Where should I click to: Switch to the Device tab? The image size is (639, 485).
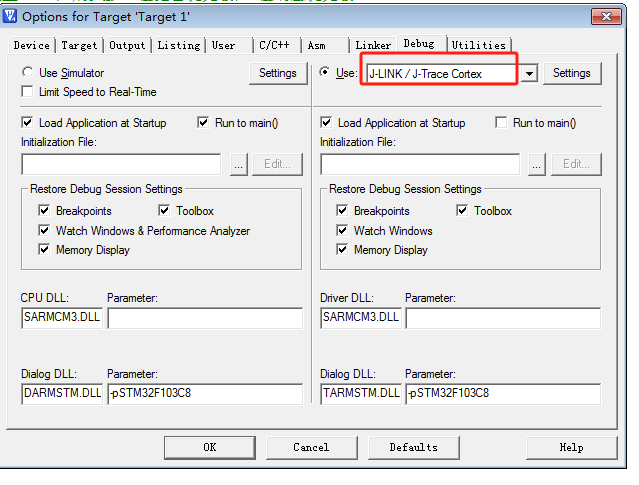(31, 45)
